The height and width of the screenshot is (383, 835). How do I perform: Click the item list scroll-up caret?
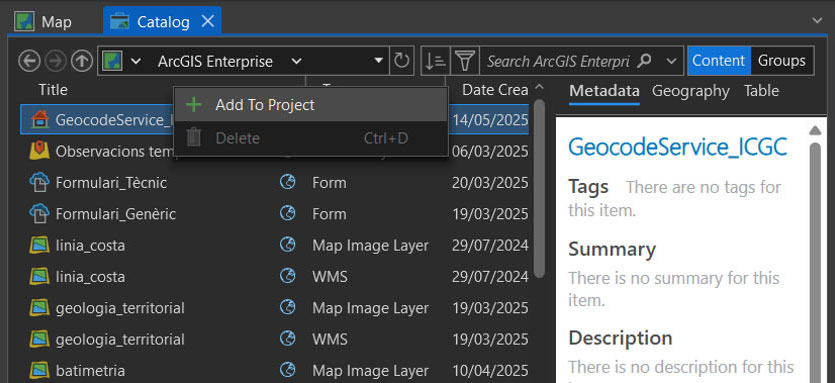539,86
